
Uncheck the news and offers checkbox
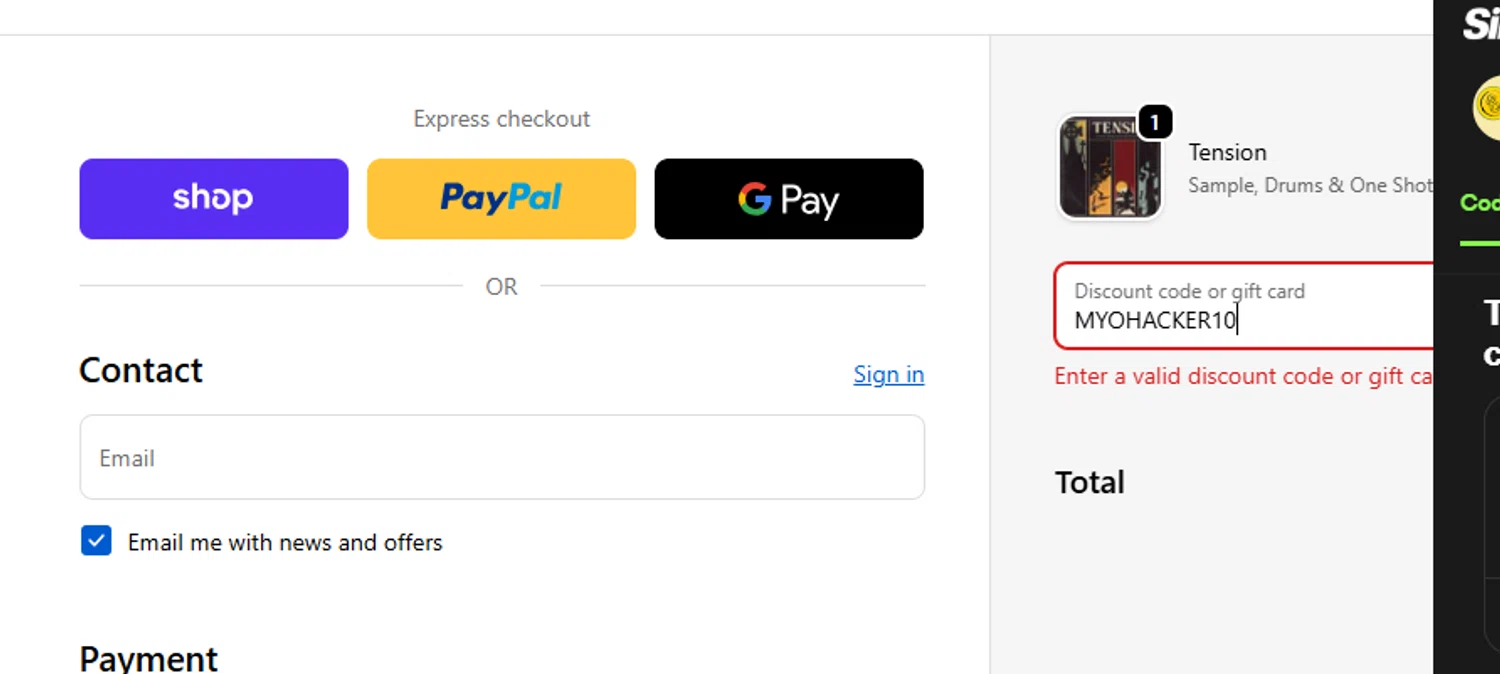coord(96,542)
